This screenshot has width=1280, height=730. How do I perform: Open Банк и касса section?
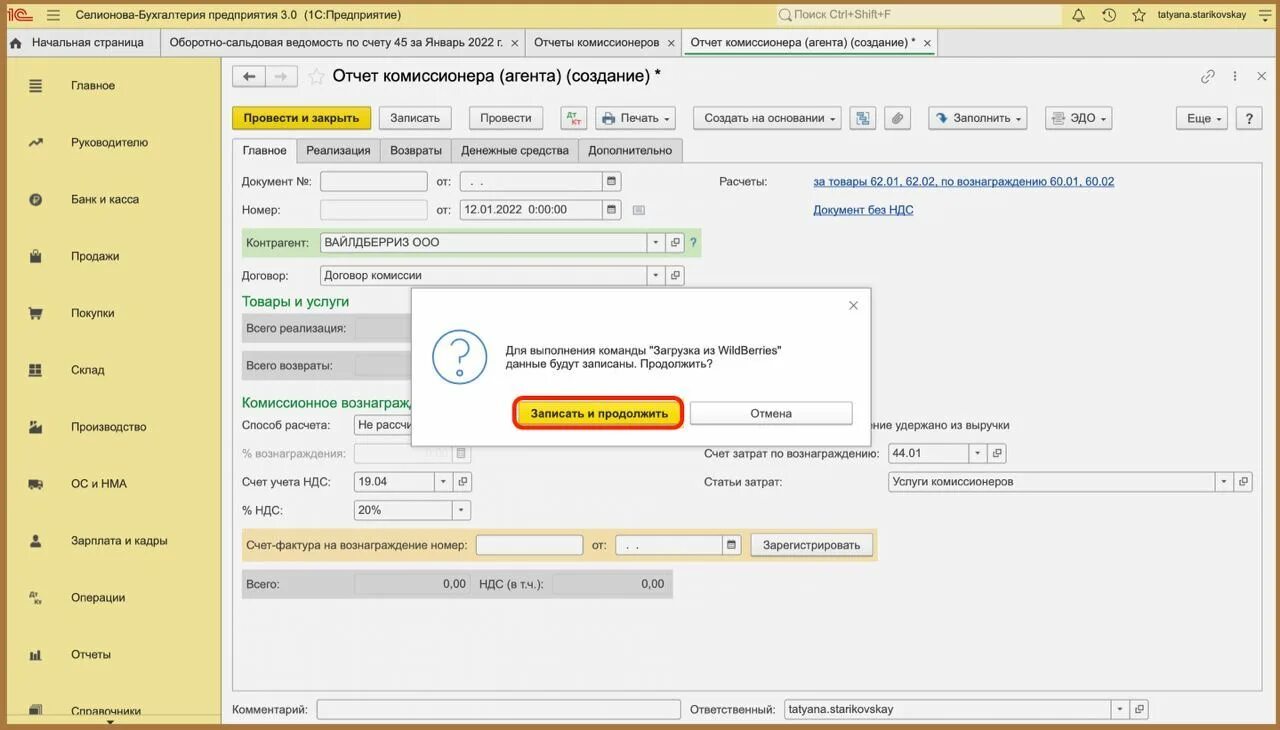point(104,200)
